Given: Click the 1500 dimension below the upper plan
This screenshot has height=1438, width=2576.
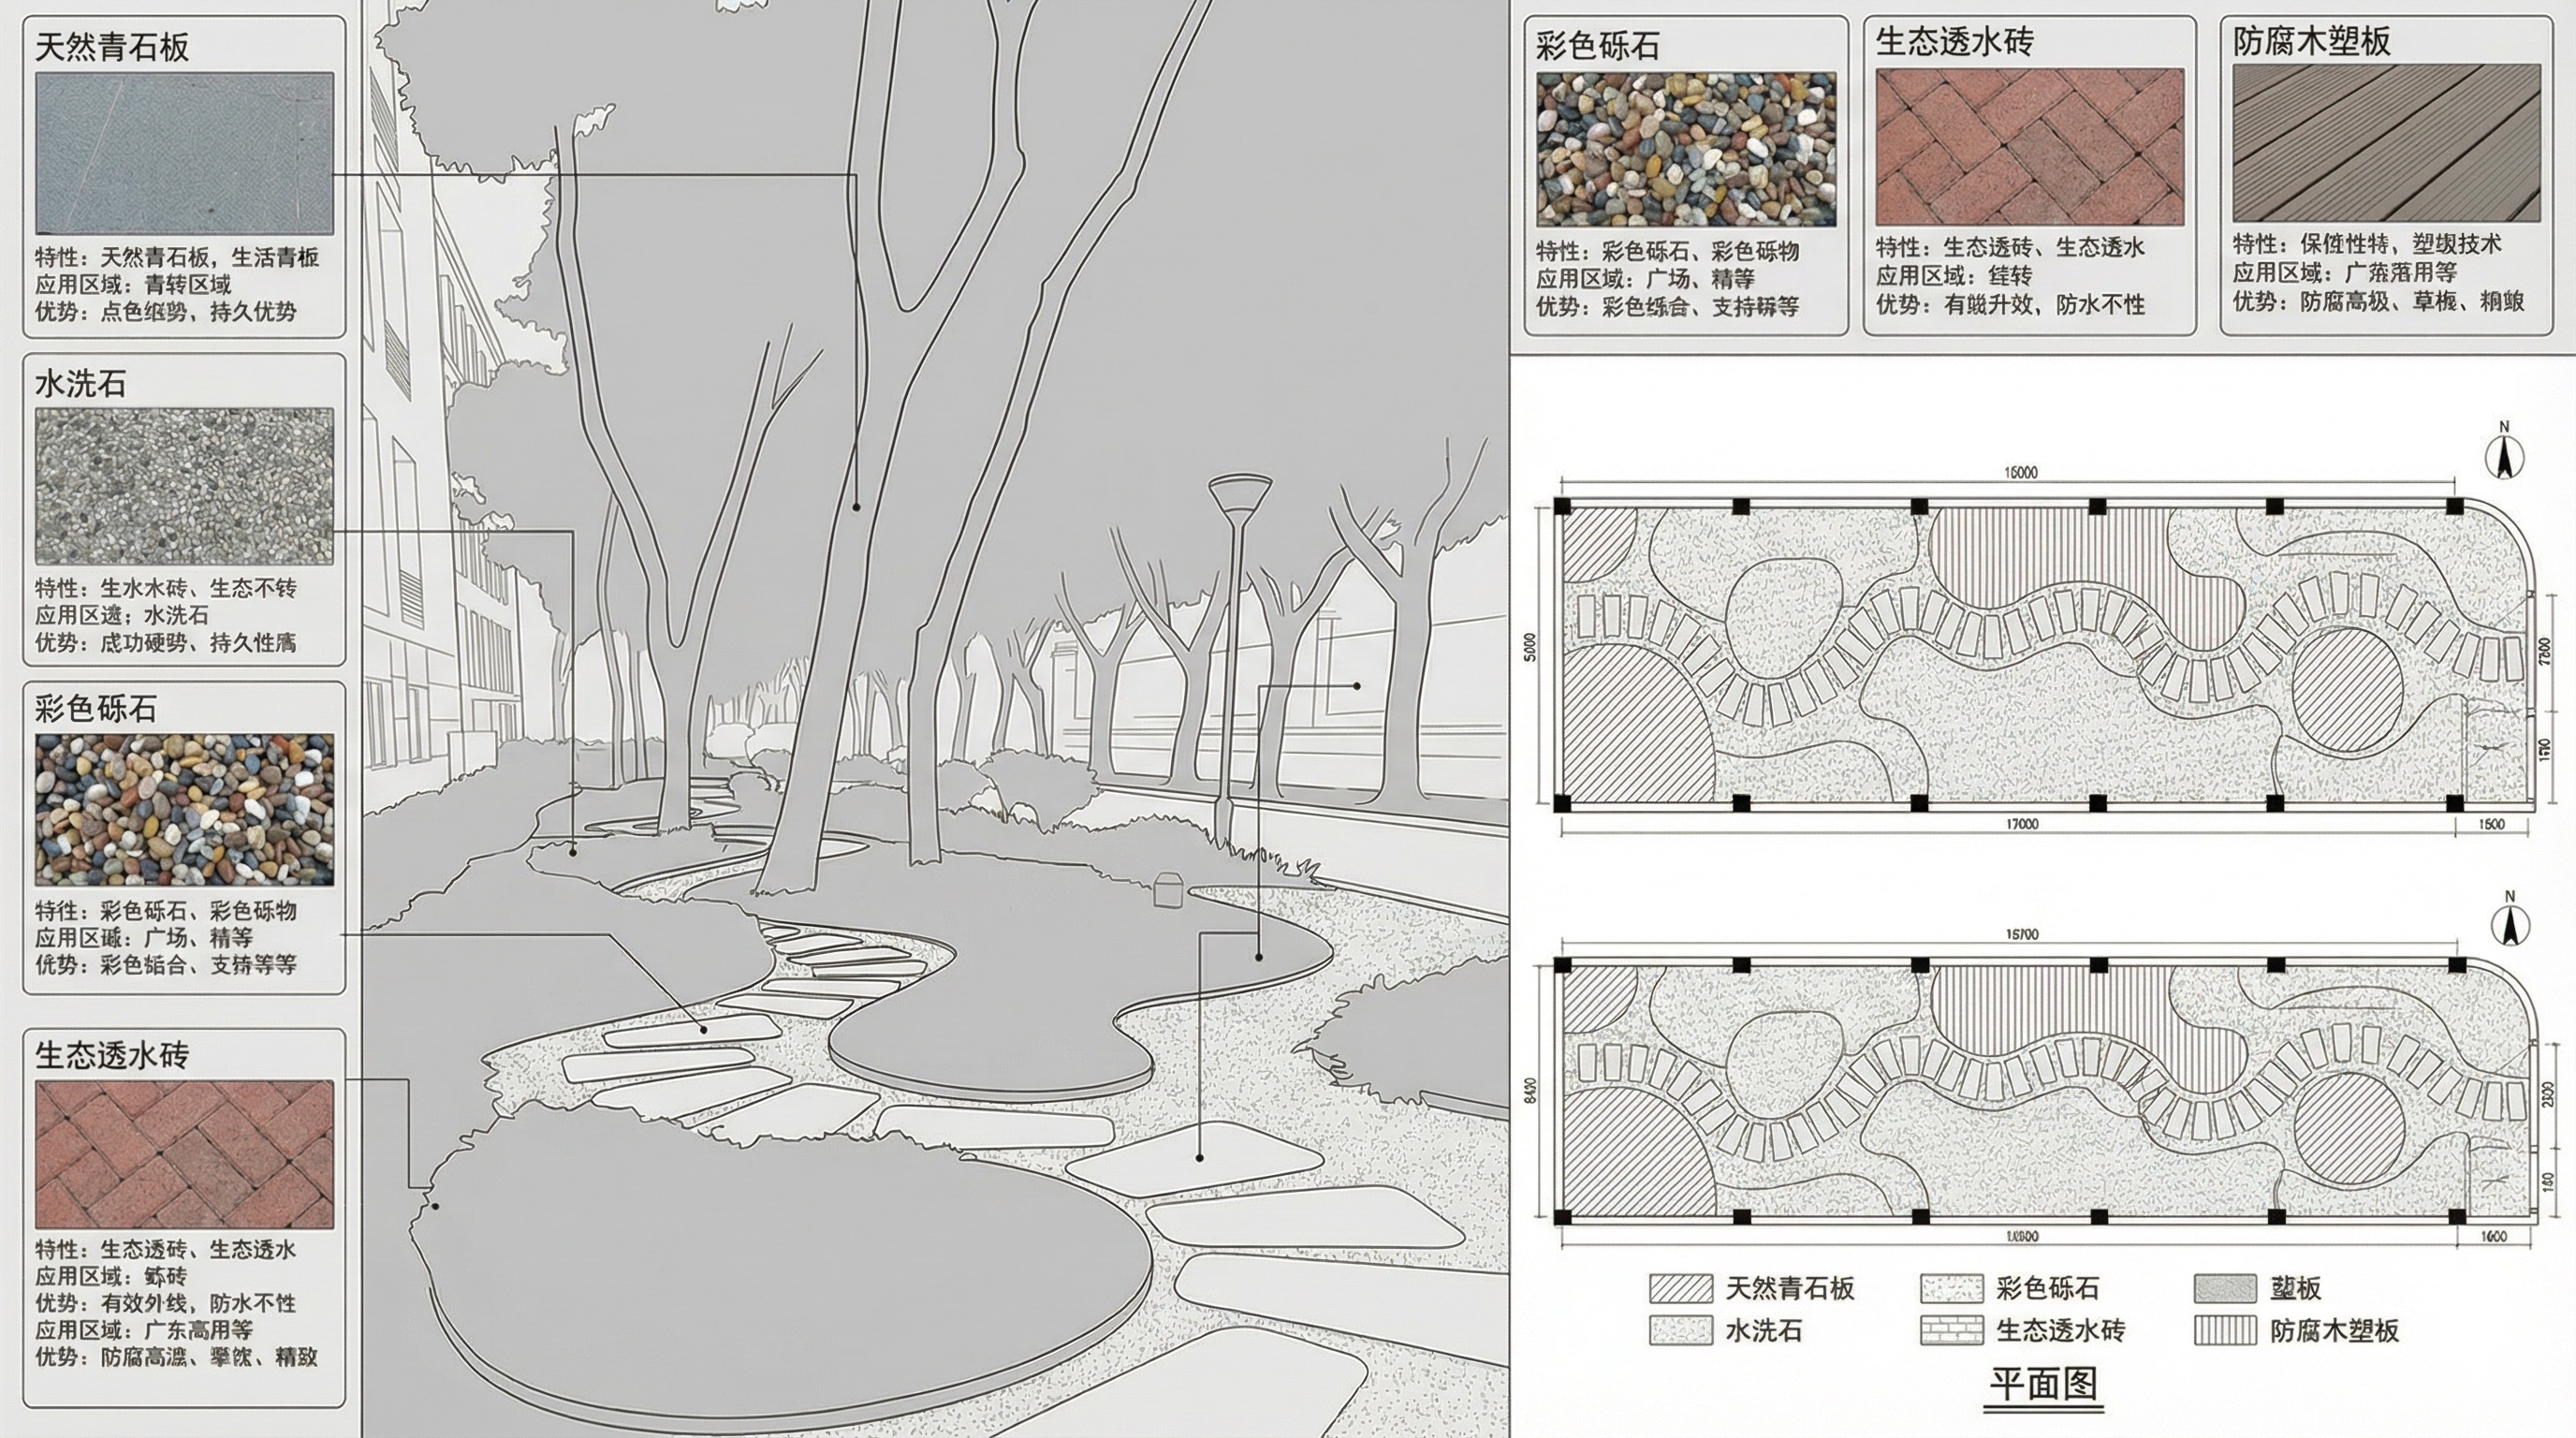Looking at the screenshot, I should click(2492, 824).
